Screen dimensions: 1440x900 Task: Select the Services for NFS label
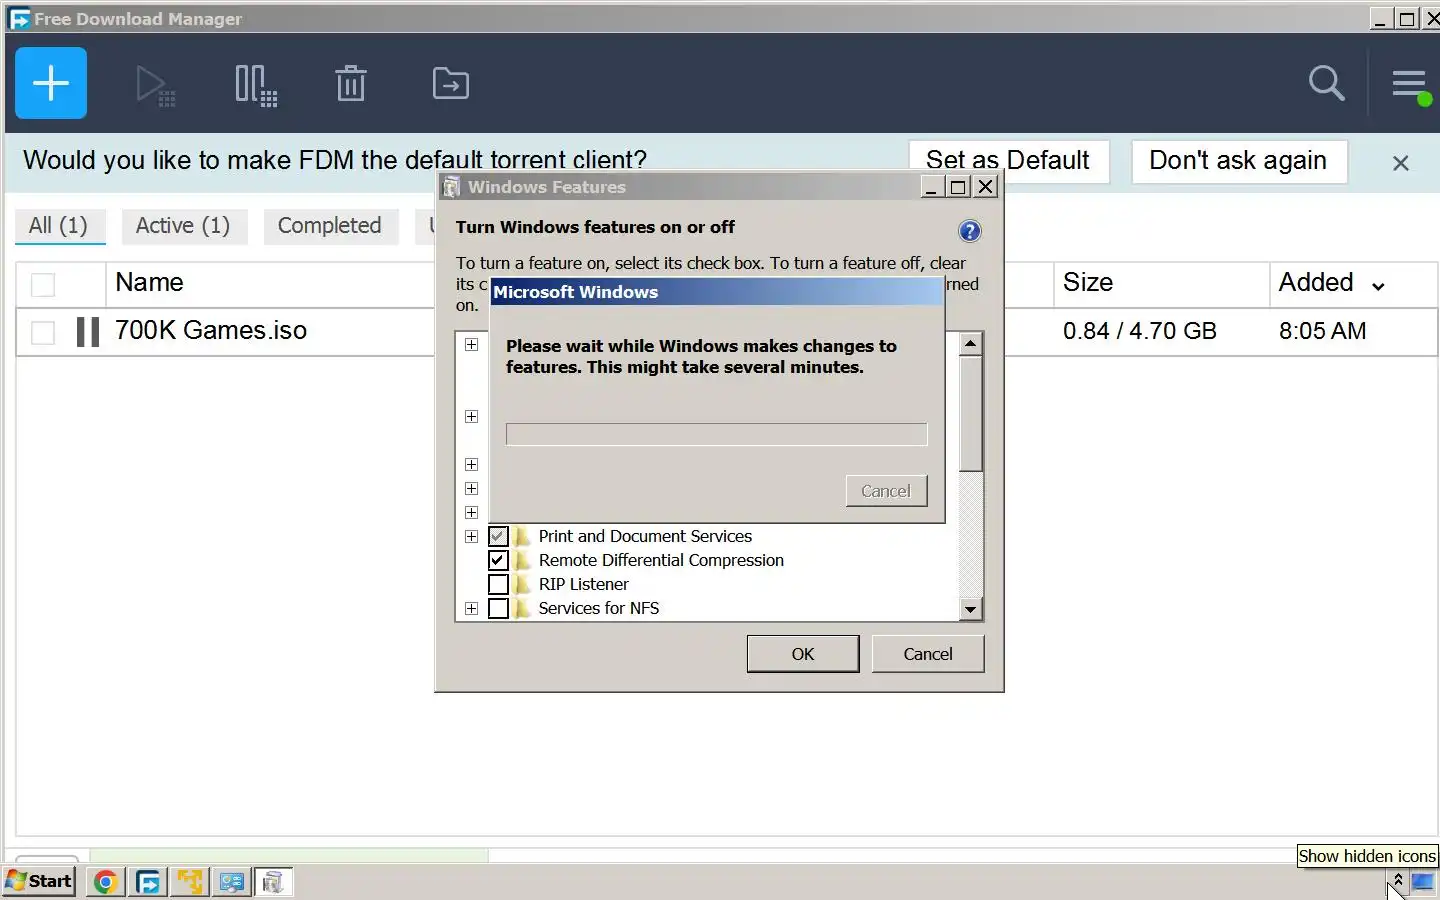[x=599, y=608]
